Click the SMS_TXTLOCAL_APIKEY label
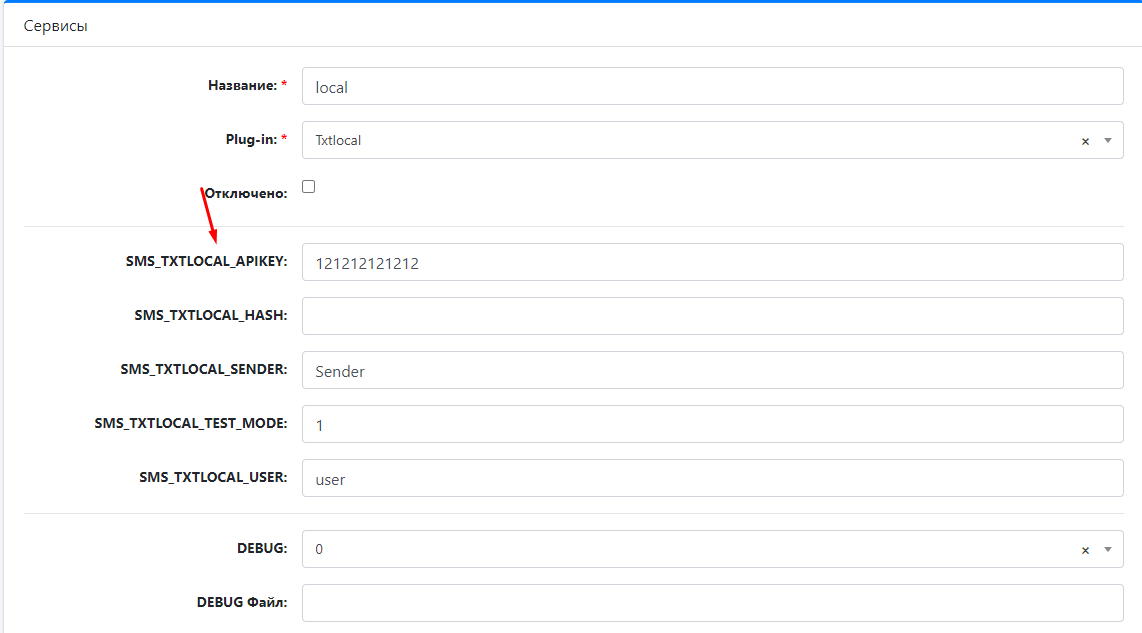This screenshot has height=633, width=1142. tap(206, 262)
